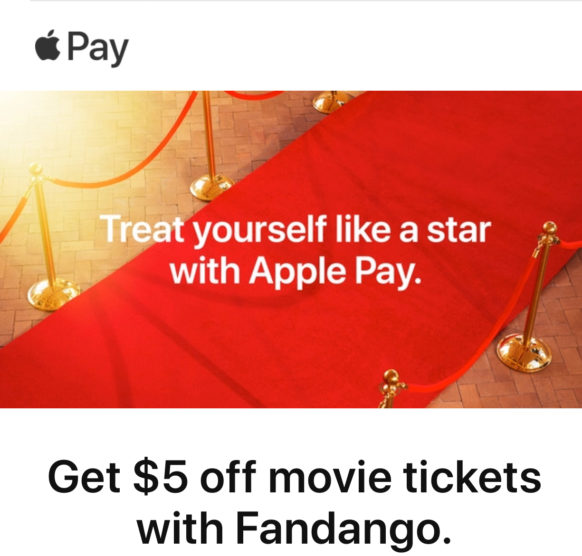This screenshot has width=582, height=556.
Task: Click the "Get $5 off movie tickets" headline
Action: click(294, 477)
